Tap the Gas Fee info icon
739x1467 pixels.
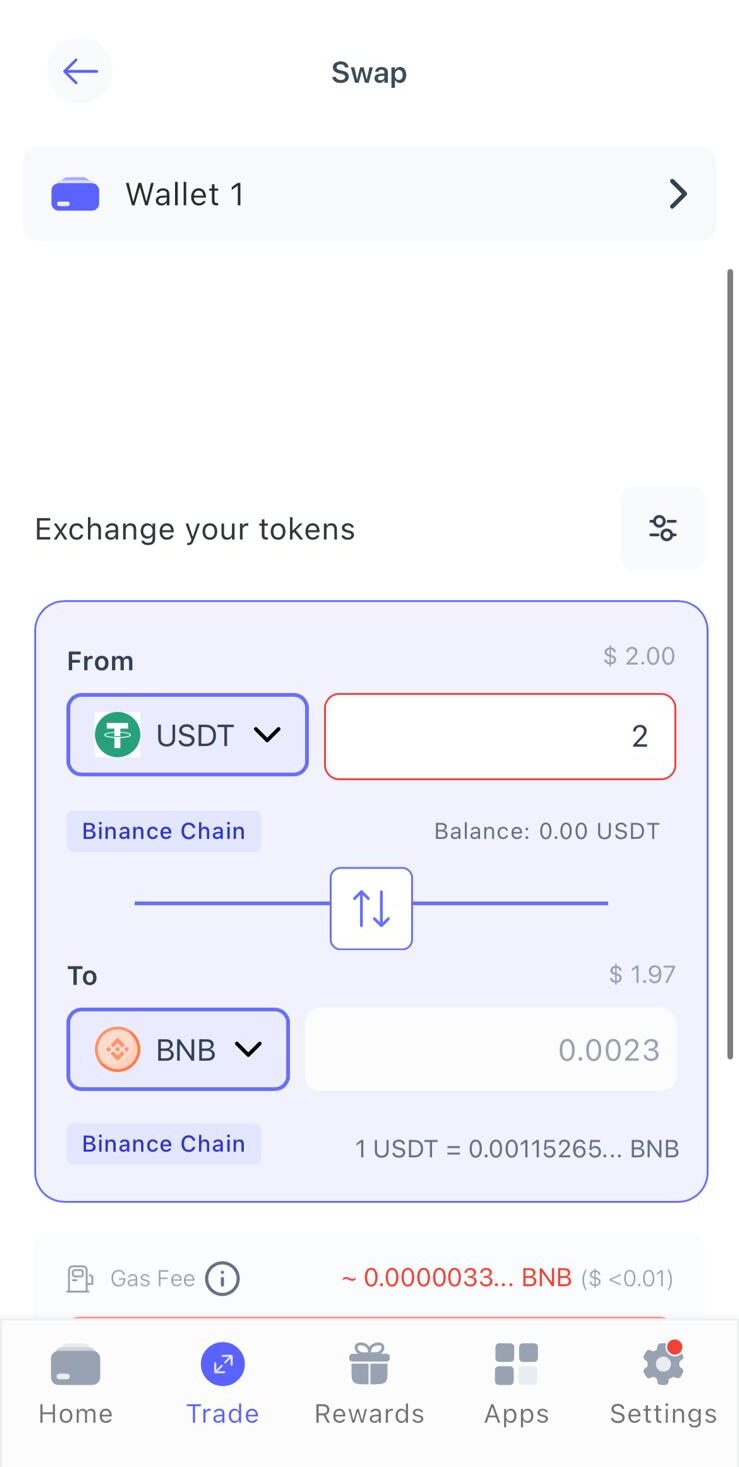click(x=222, y=1278)
